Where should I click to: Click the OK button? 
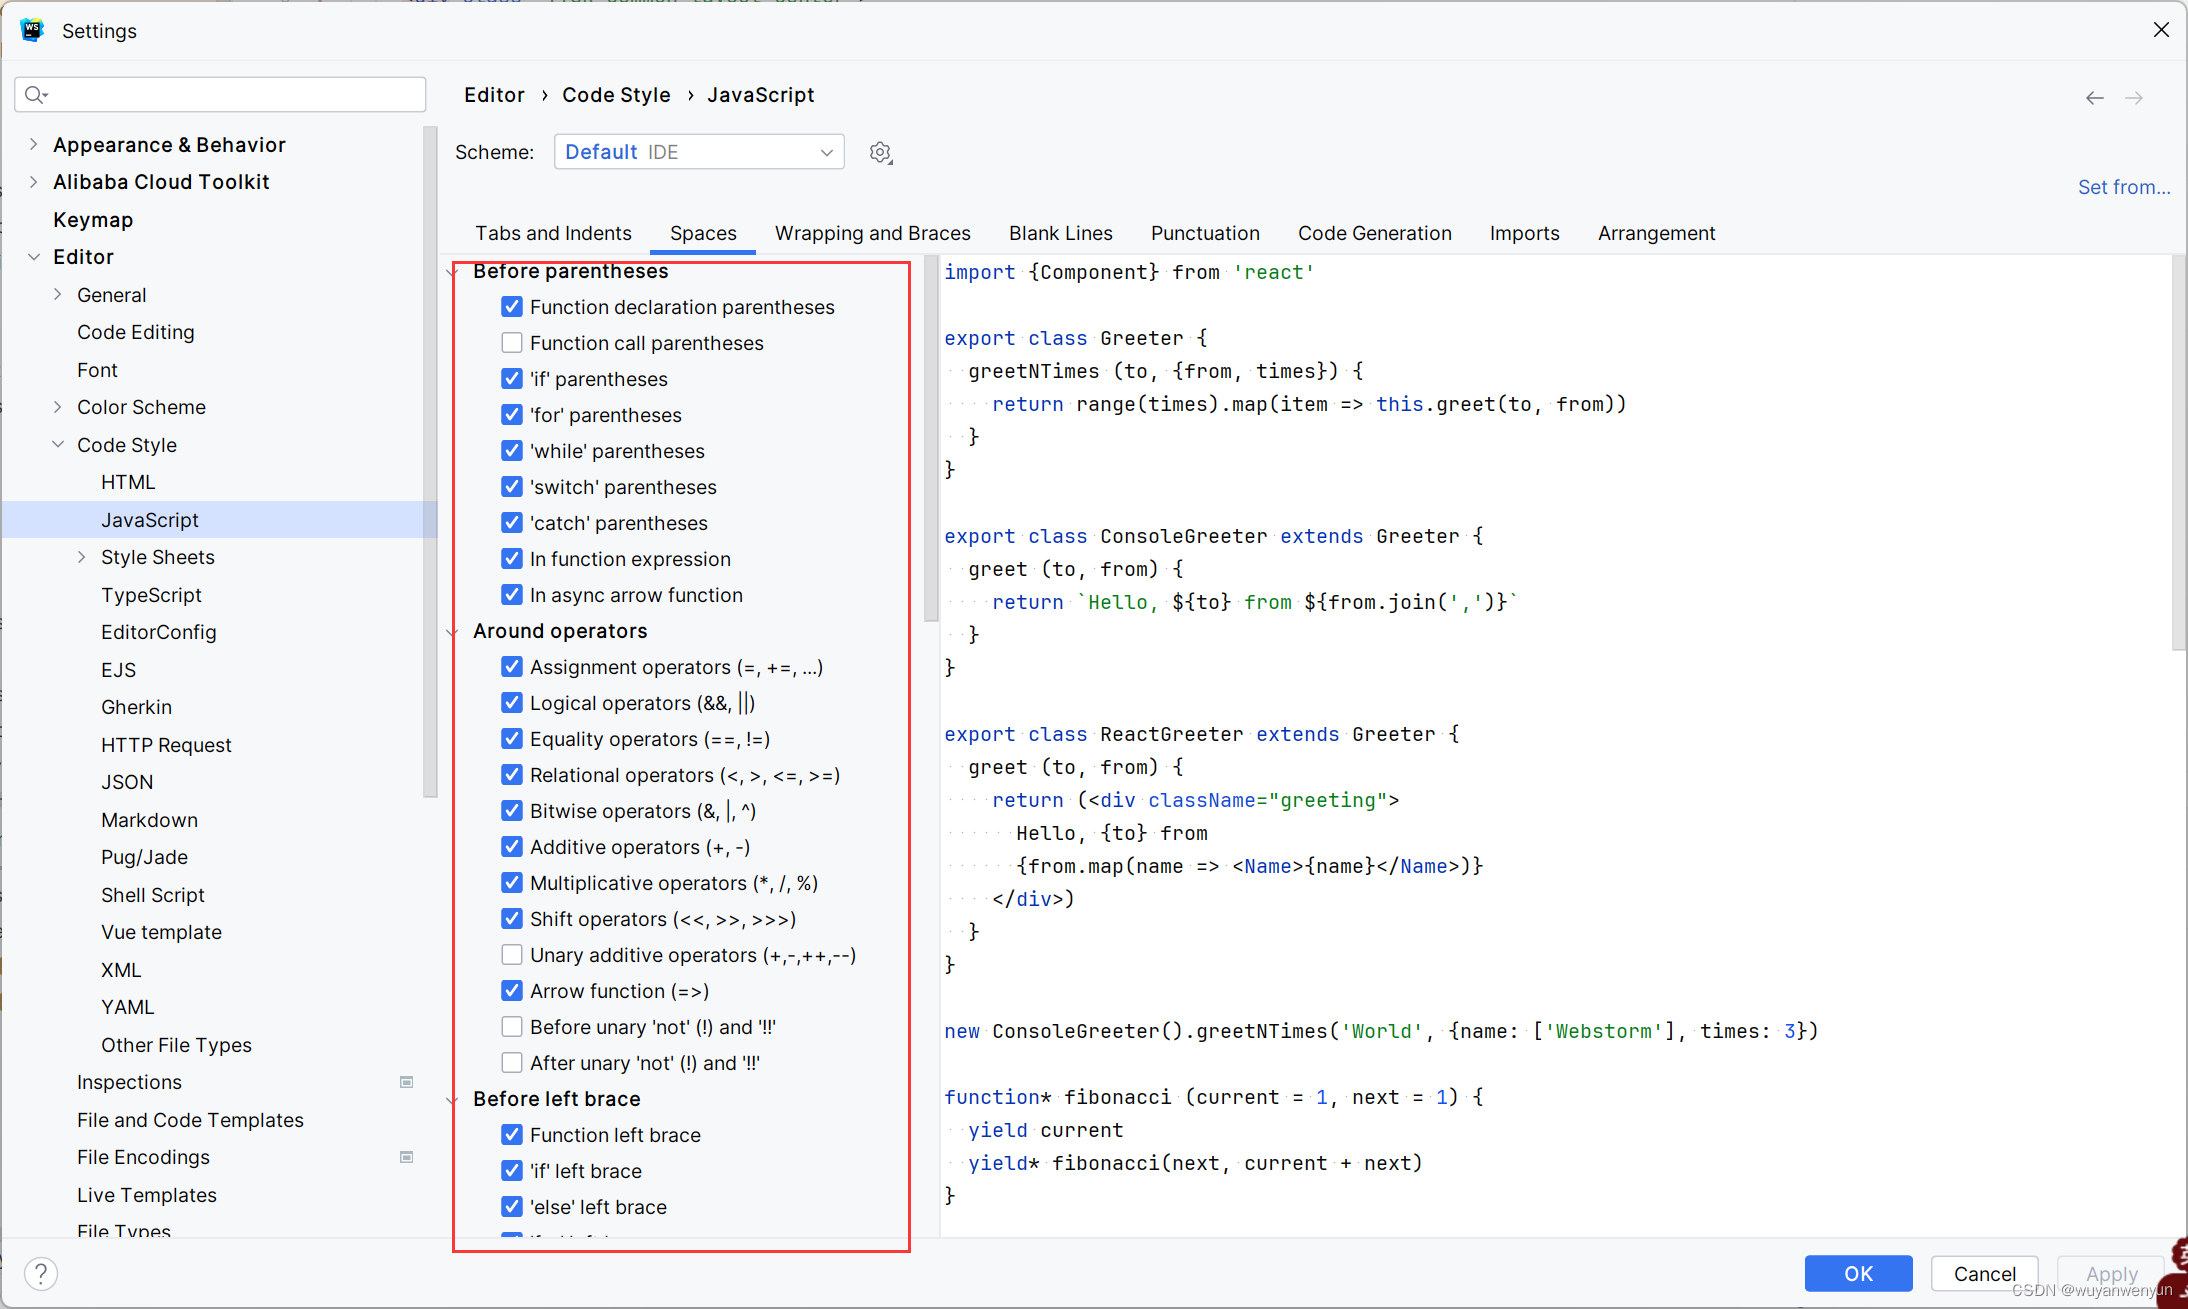point(1858,1273)
